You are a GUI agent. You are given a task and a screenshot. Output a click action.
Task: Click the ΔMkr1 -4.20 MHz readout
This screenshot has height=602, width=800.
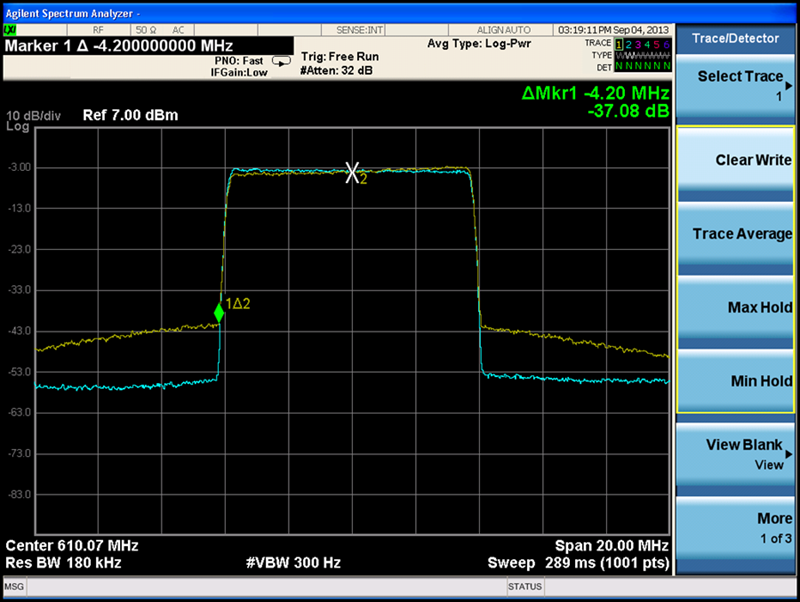(595, 93)
